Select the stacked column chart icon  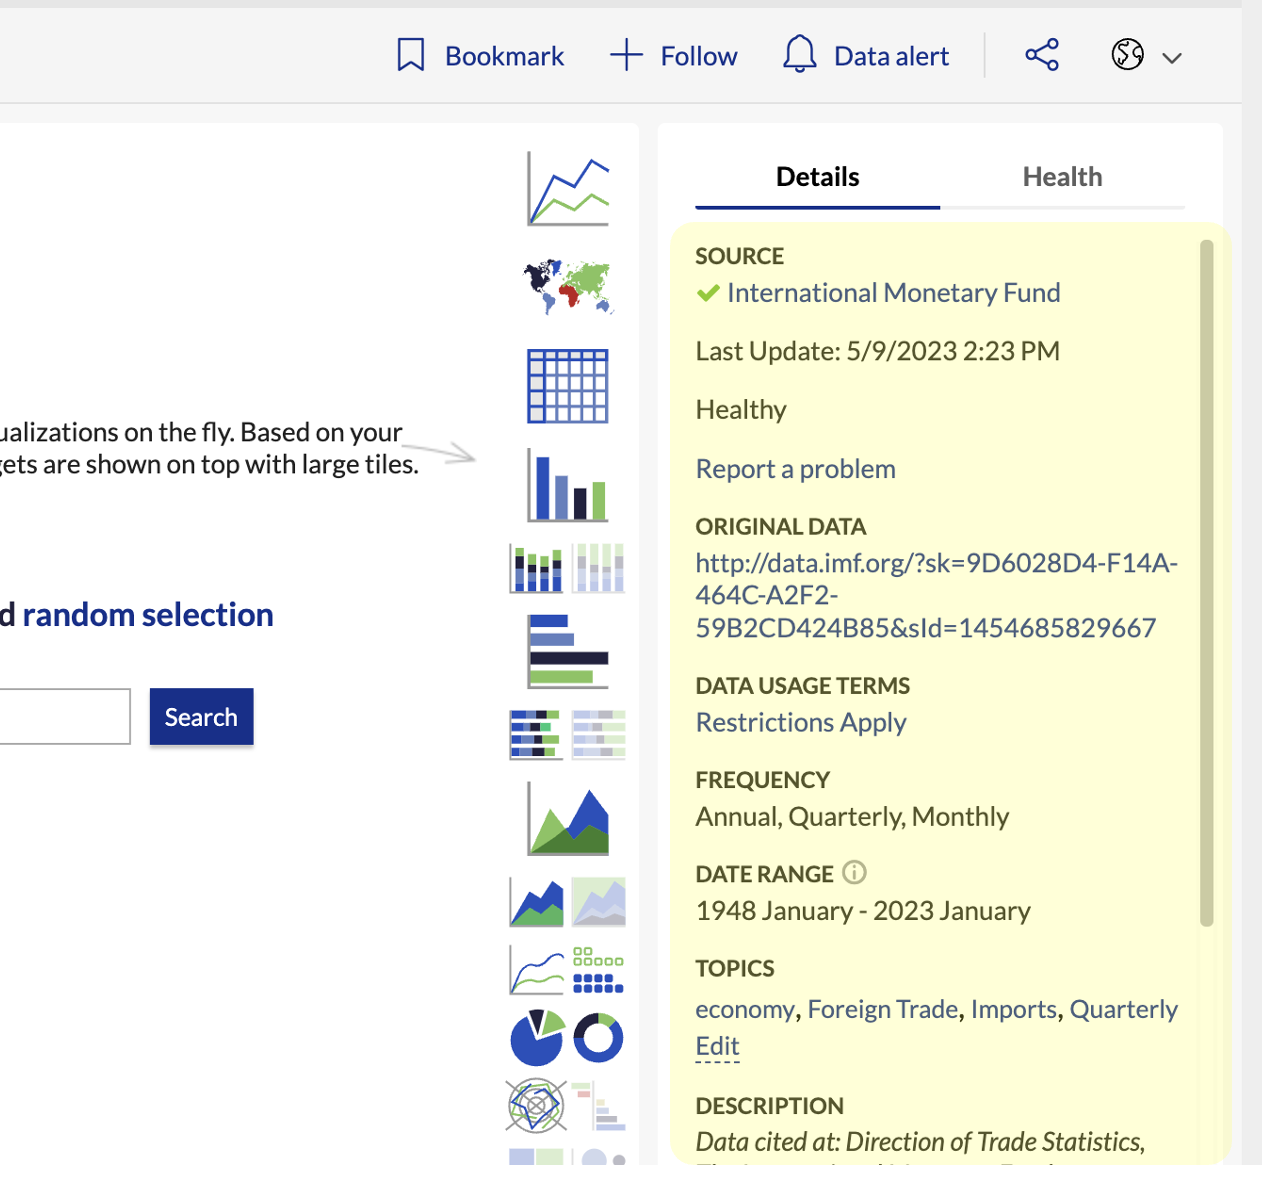pyautogui.click(x=537, y=568)
